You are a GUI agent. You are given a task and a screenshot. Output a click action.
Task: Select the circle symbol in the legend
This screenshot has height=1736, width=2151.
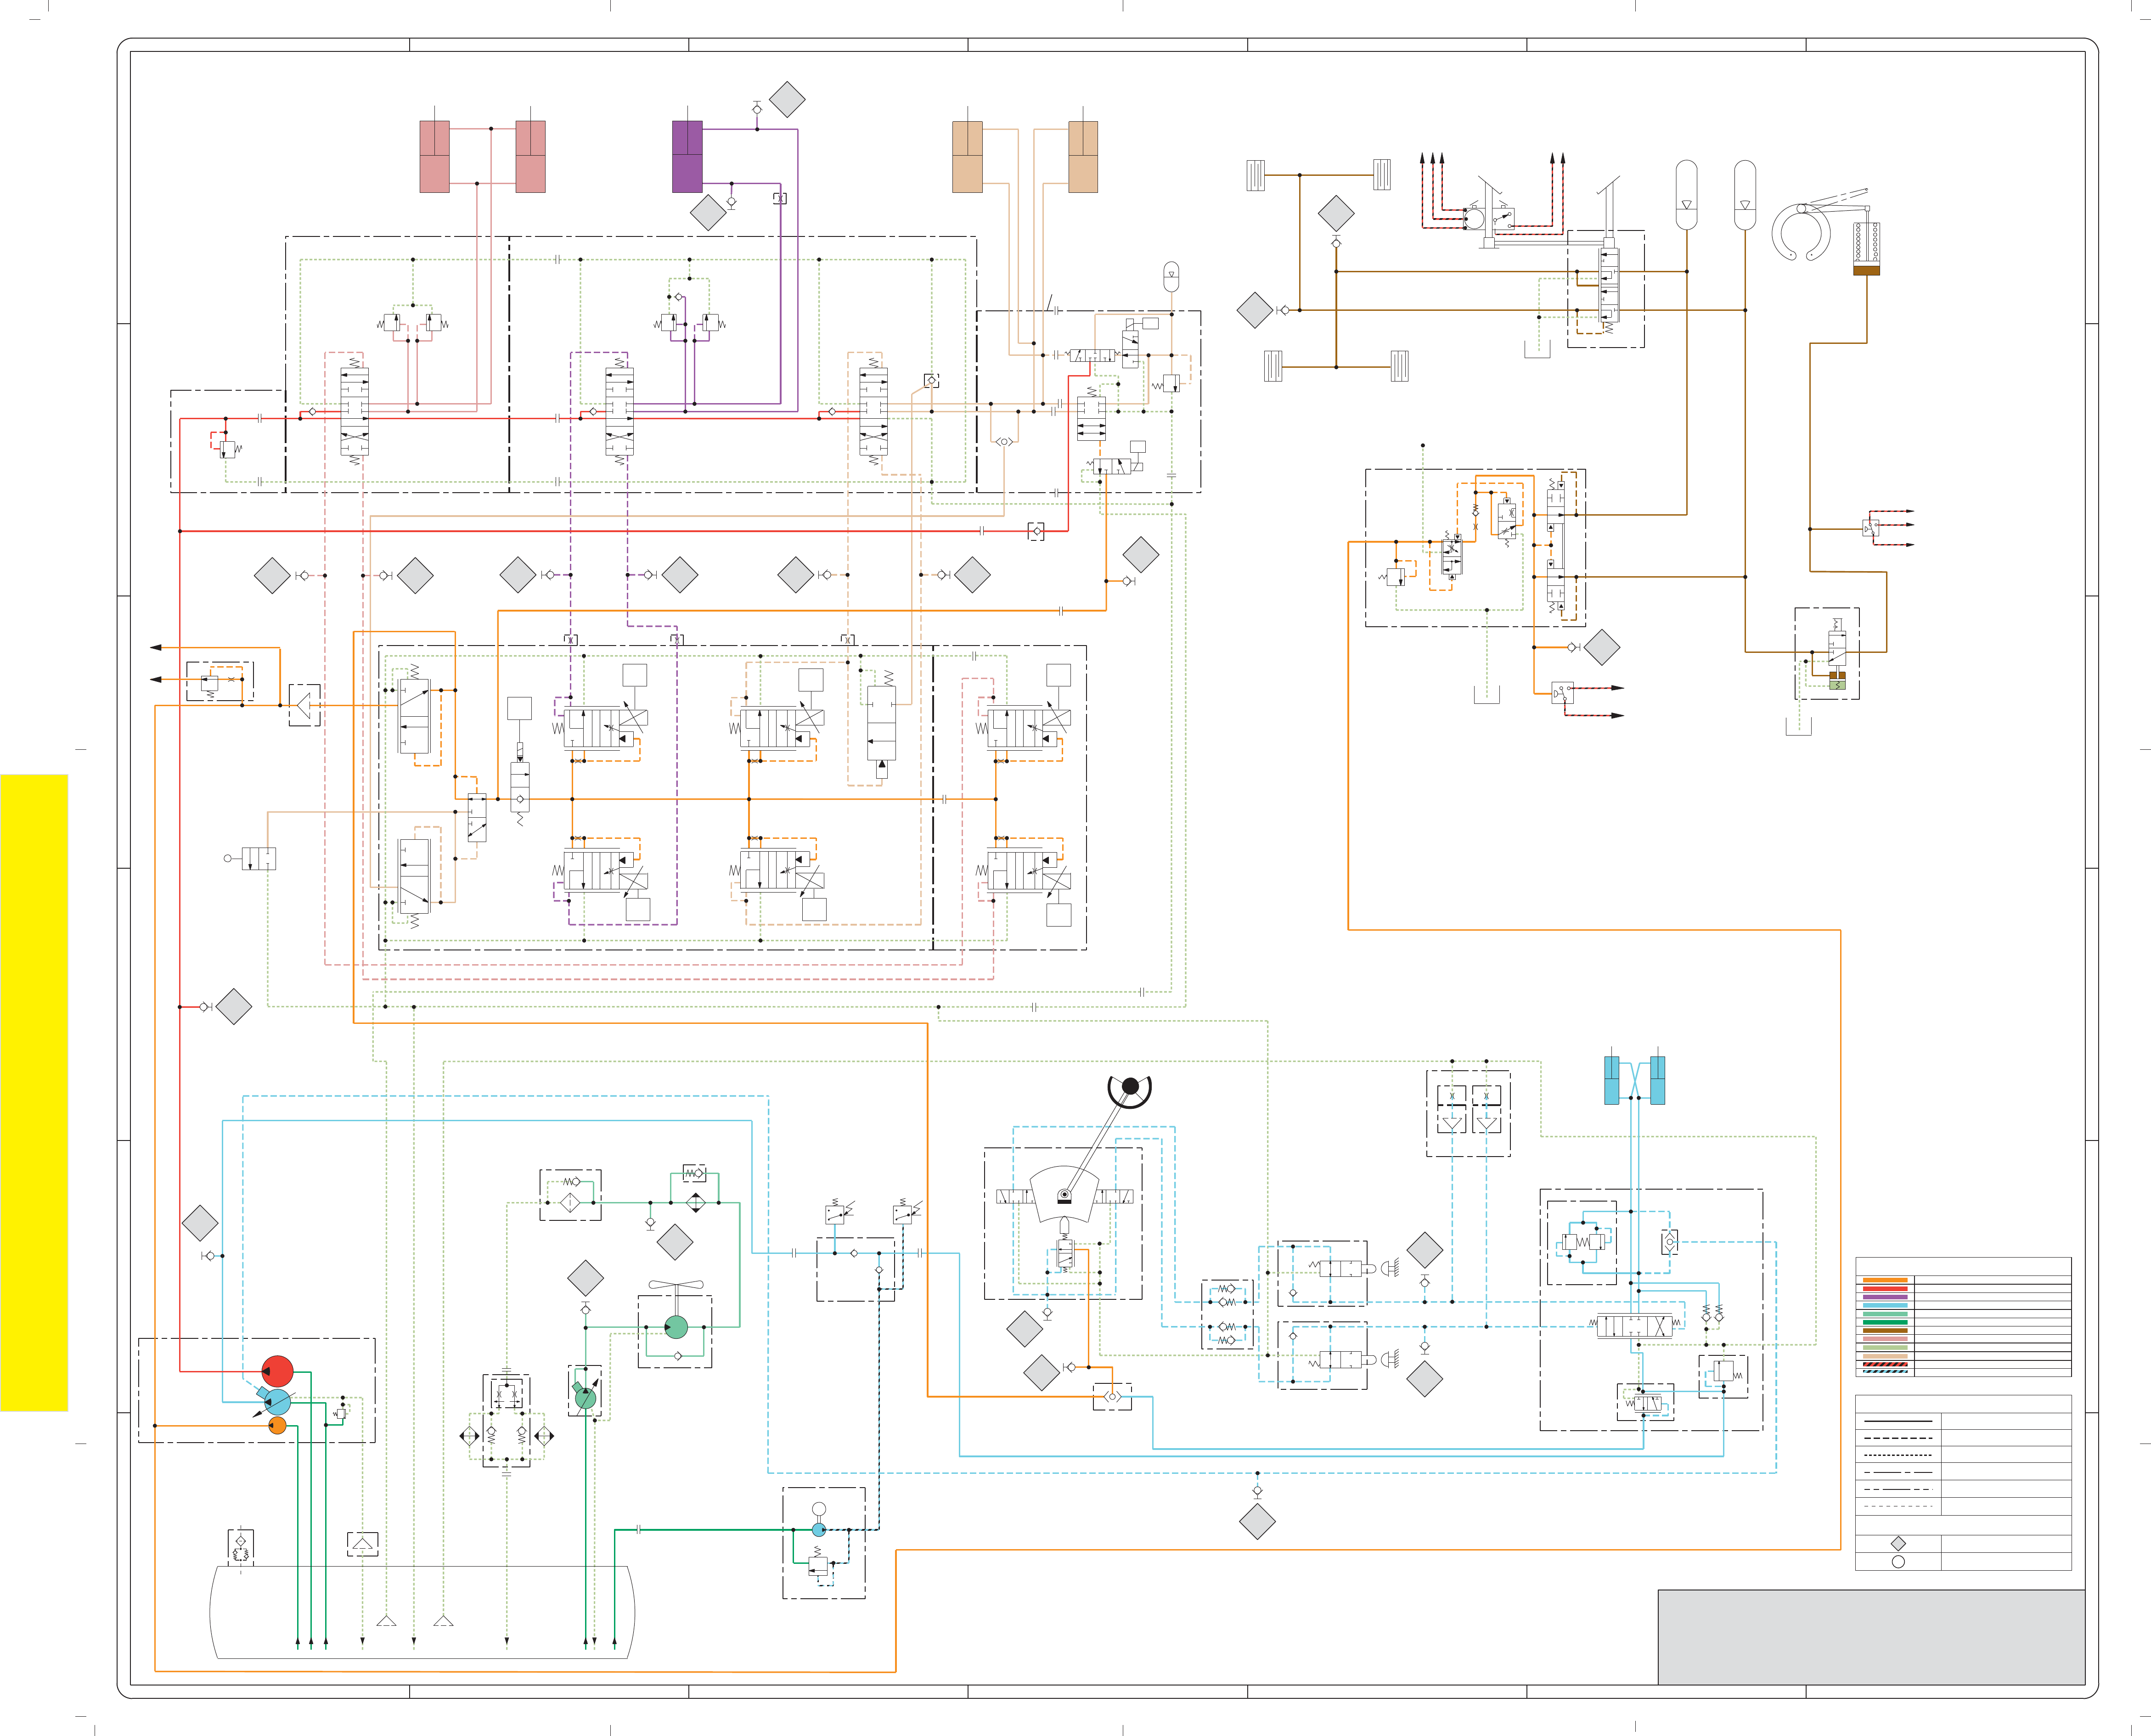point(1898,1562)
